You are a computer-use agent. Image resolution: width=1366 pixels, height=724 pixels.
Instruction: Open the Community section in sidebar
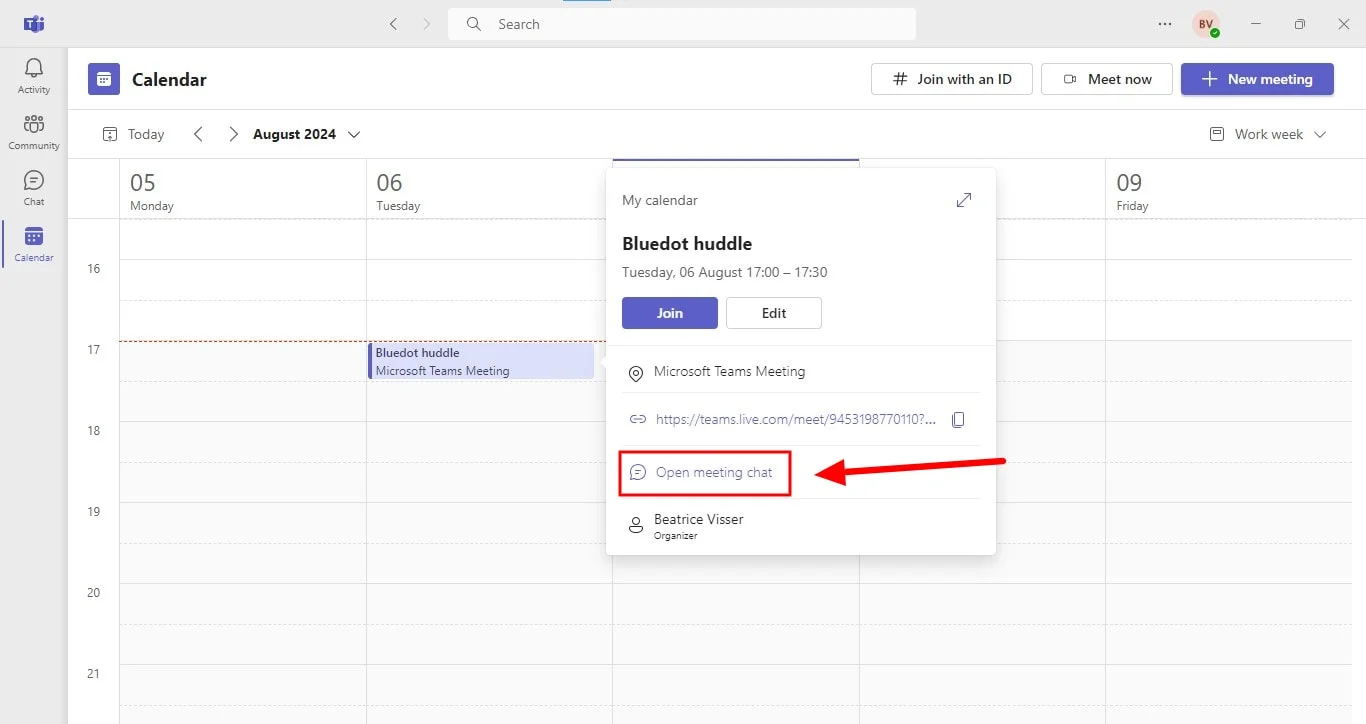[34, 132]
